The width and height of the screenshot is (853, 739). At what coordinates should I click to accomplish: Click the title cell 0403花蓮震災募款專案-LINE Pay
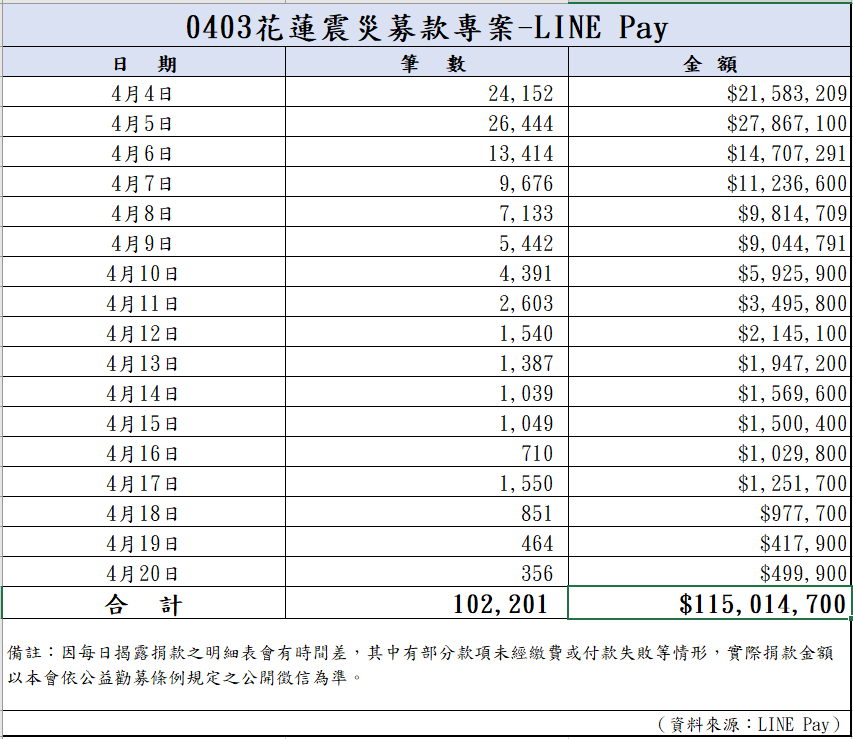click(426, 26)
